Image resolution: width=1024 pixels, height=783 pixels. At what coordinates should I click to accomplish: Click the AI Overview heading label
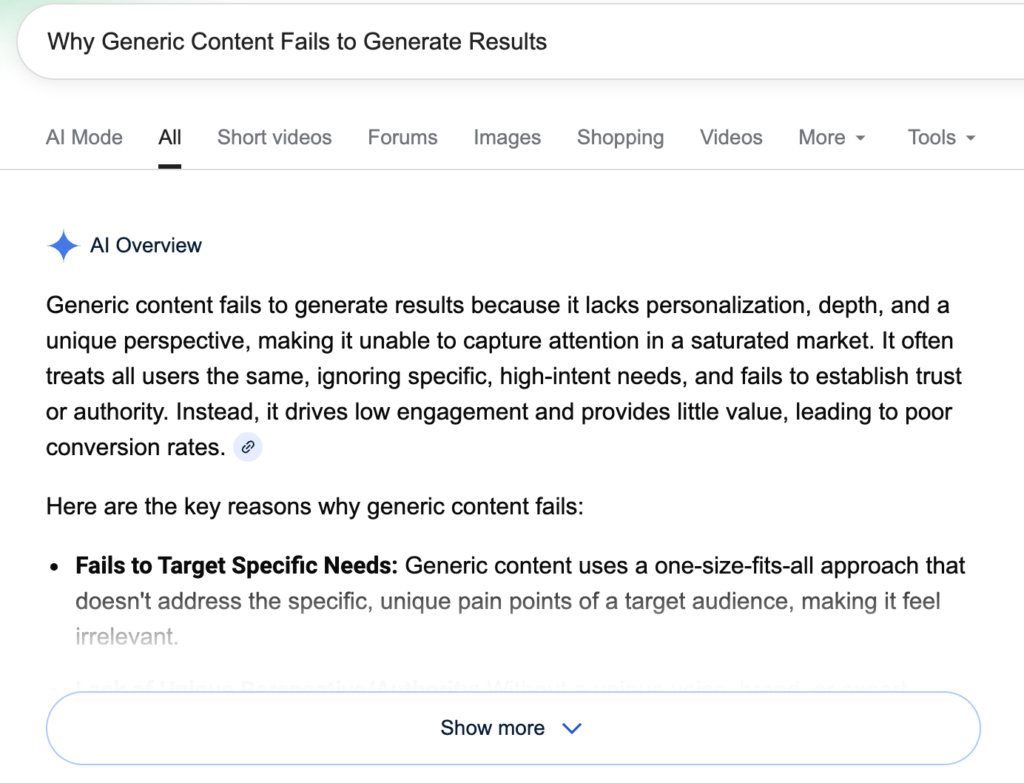[146, 245]
